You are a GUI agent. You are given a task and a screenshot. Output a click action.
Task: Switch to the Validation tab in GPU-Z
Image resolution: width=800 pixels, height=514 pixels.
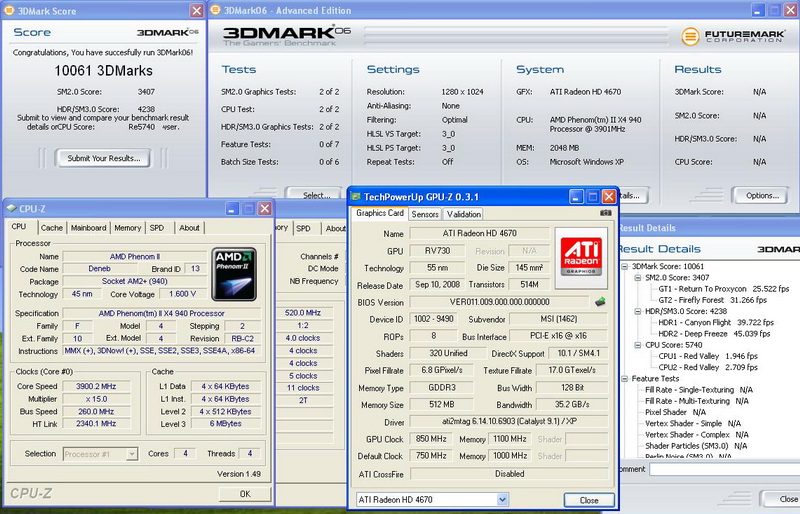(x=463, y=214)
